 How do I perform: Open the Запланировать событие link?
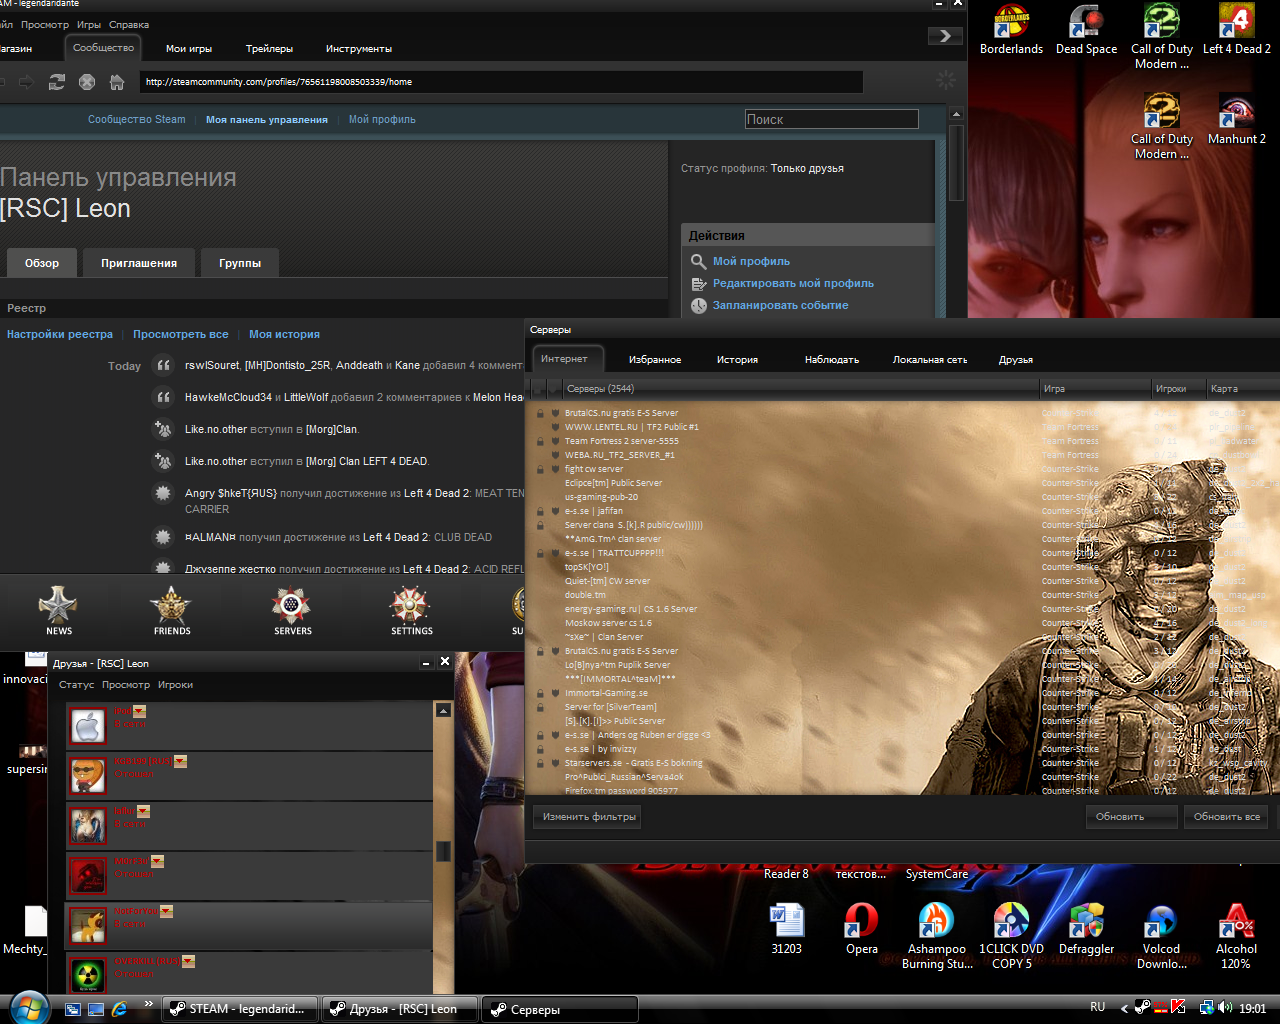pyautogui.click(x=780, y=306)
